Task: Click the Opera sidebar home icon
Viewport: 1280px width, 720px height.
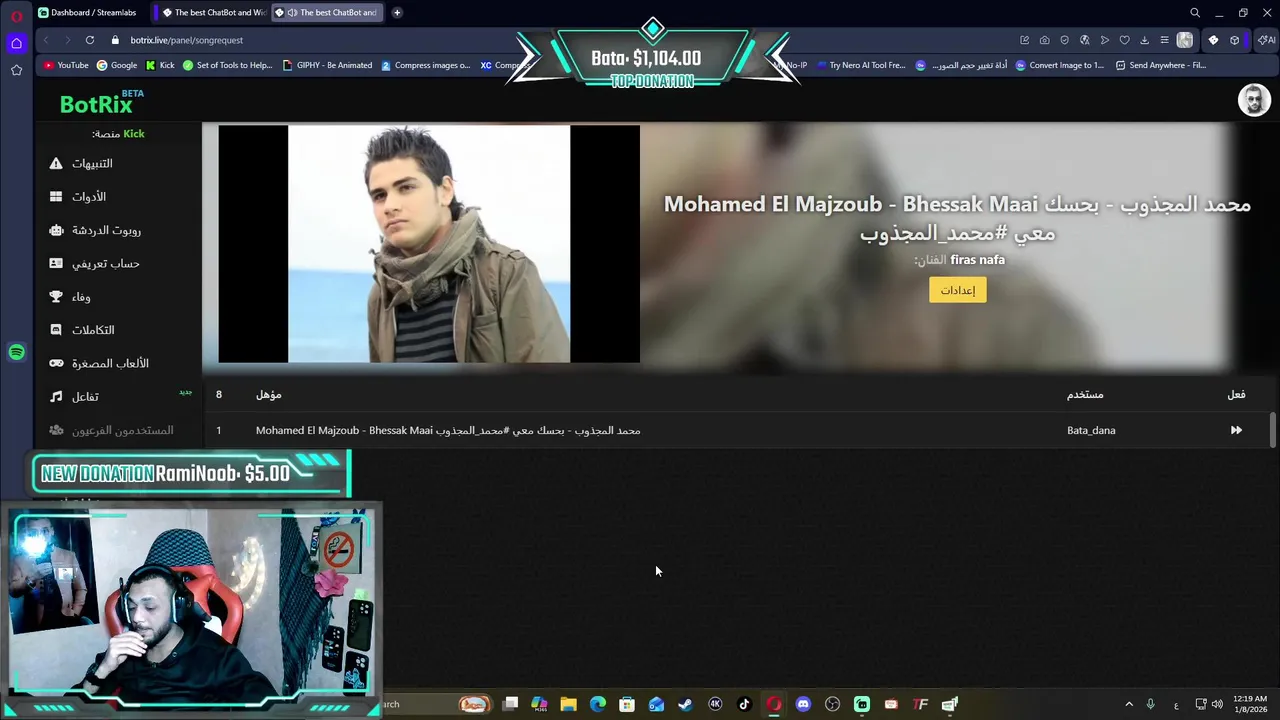Action: [16, 42]
